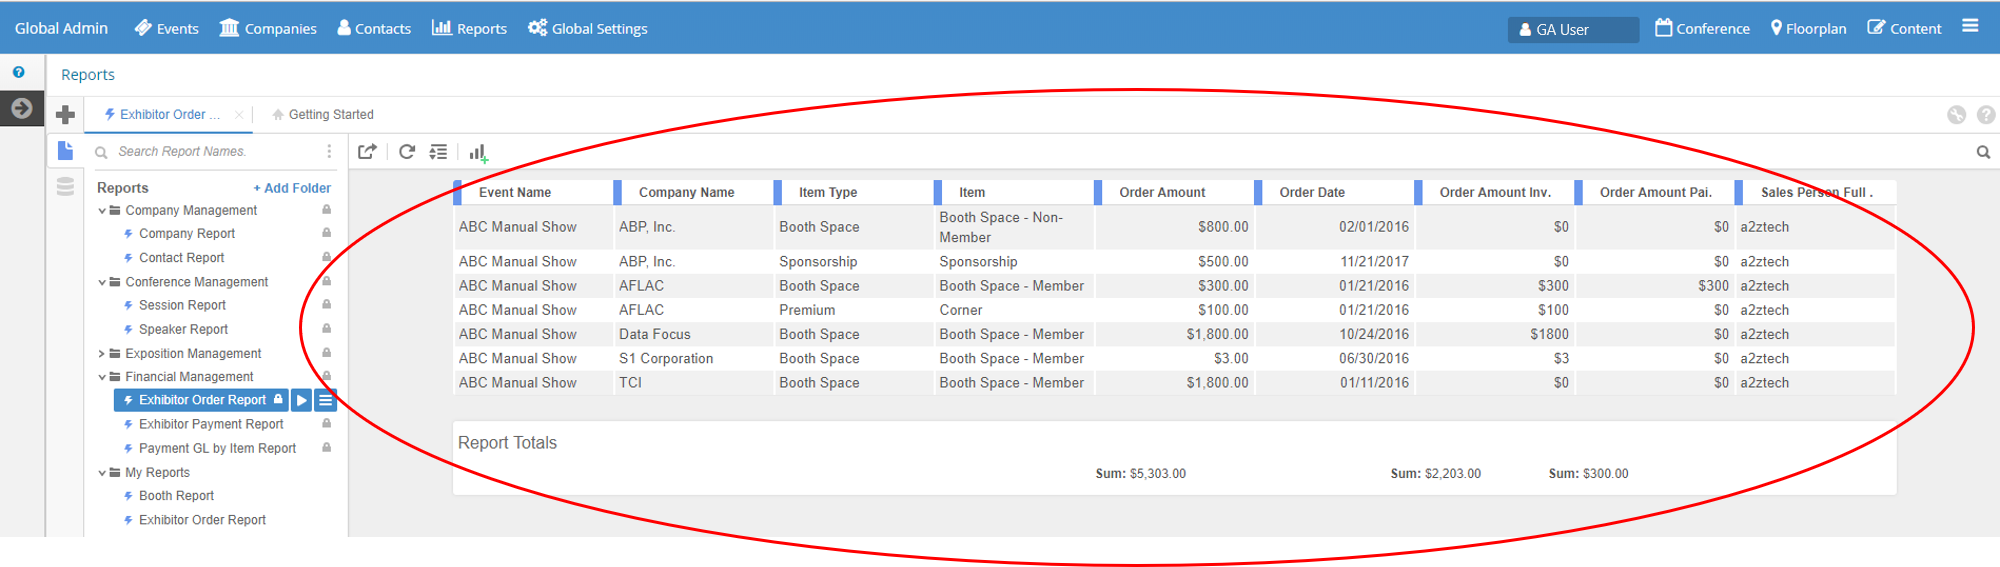This screenshot has width=2000, height=567.
Task: Open the hamburger menu beside Exhibitor Order Report
Action: point(325,400)
